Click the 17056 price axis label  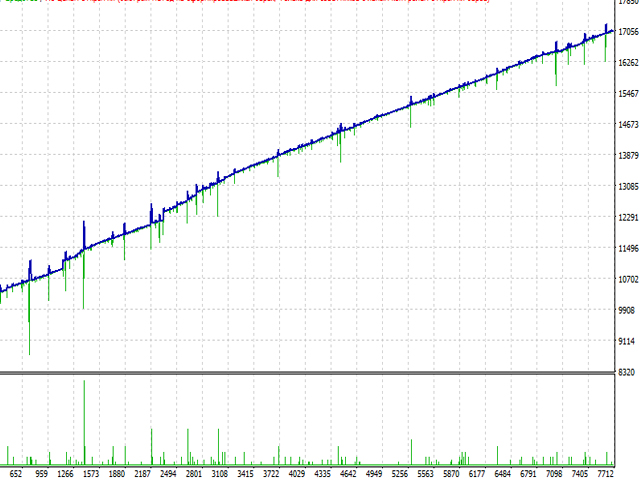(x=627, y=32)
